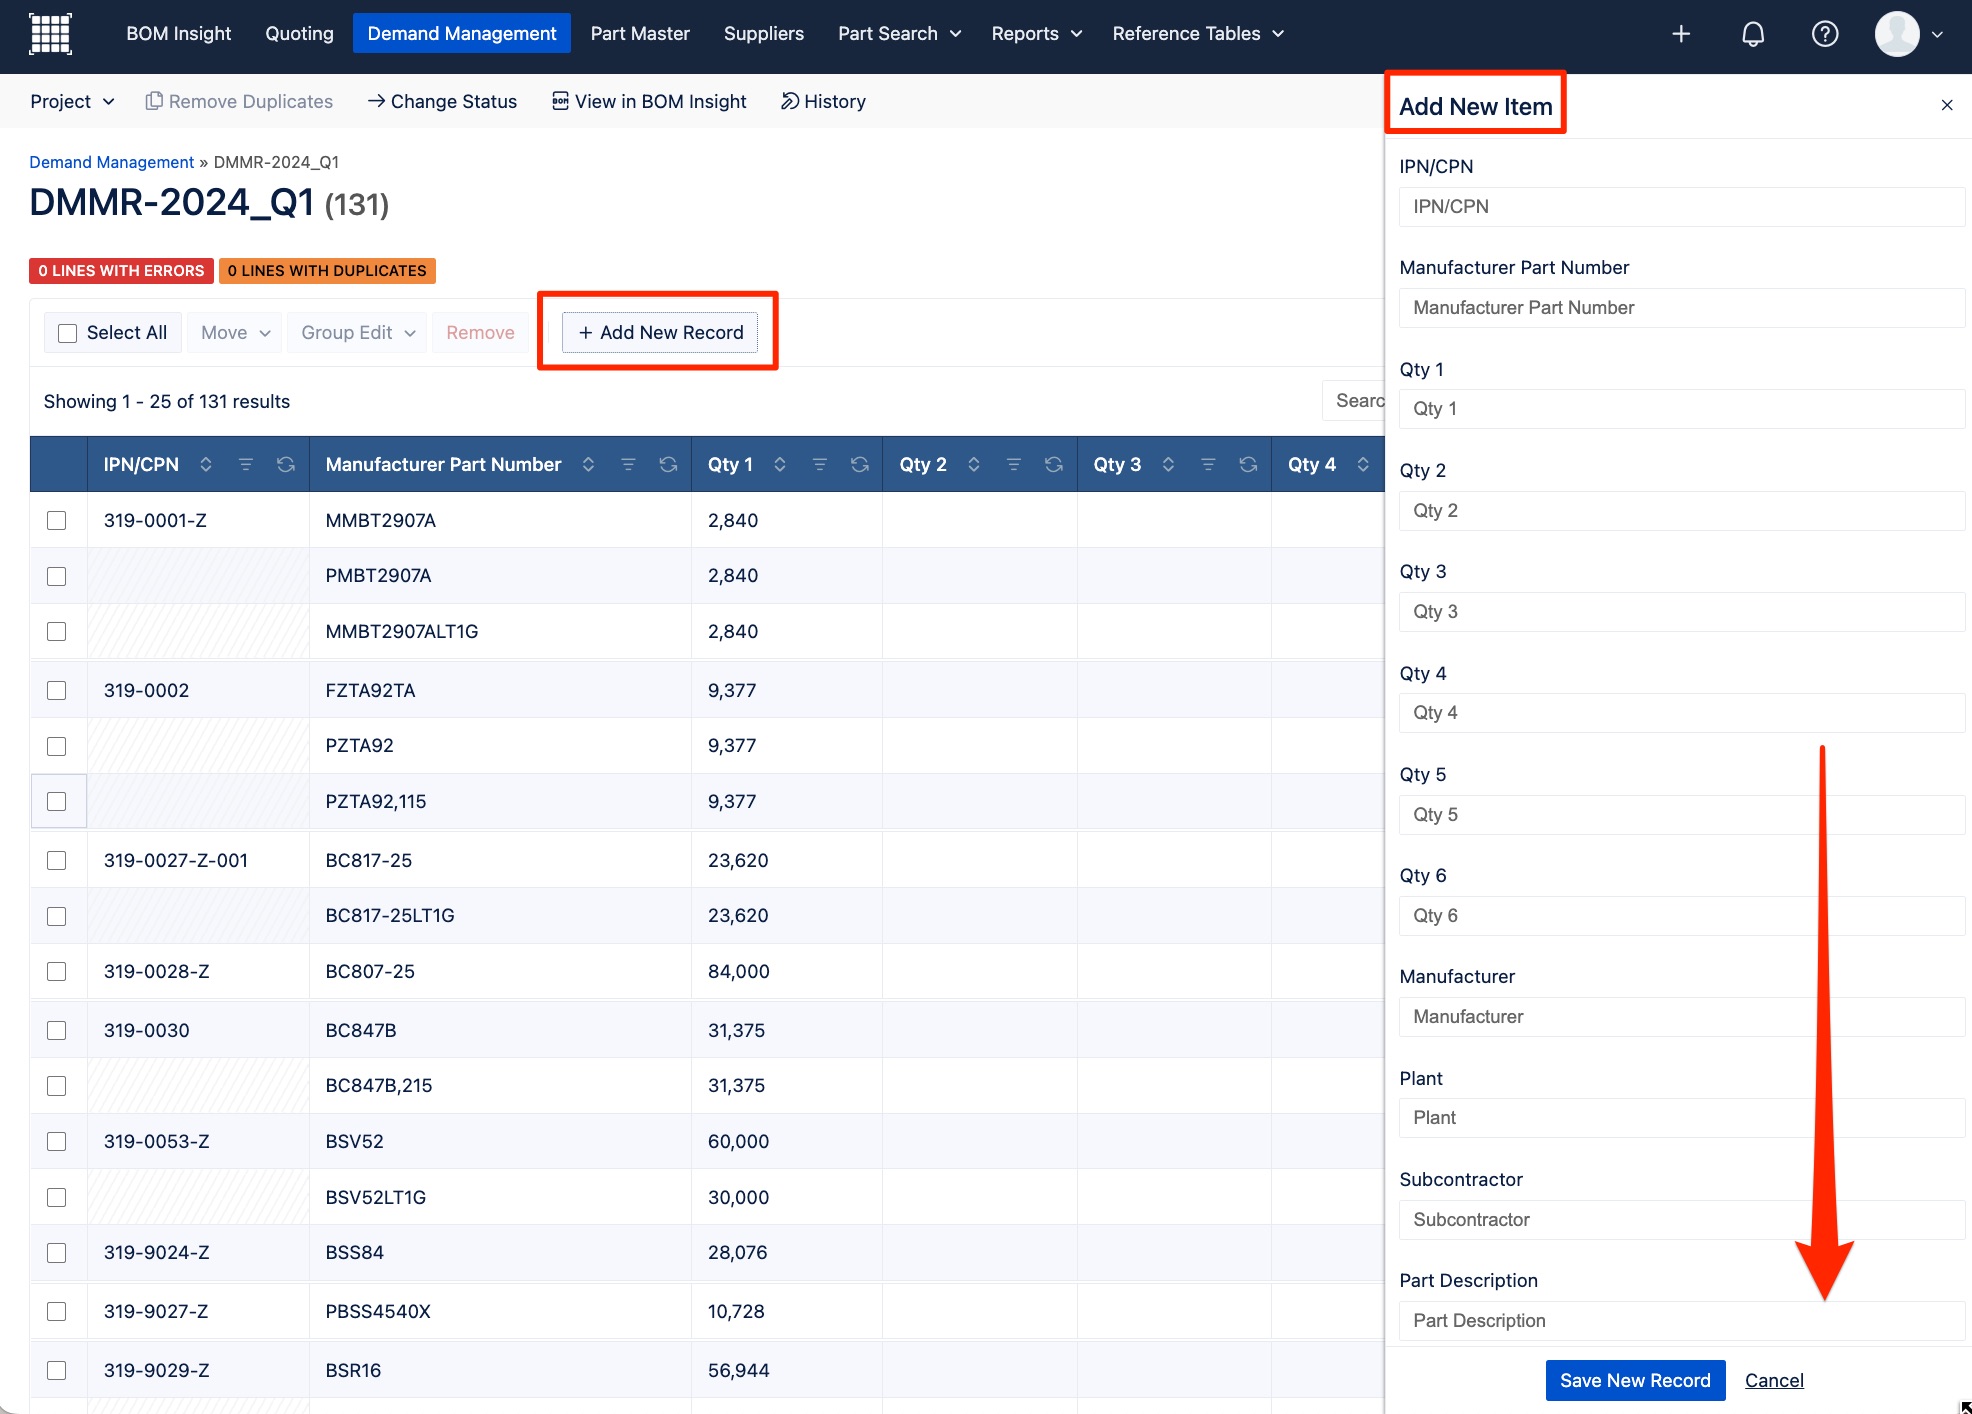Expand the Part Search menu

pyautogui.click(x=899, y=33)
